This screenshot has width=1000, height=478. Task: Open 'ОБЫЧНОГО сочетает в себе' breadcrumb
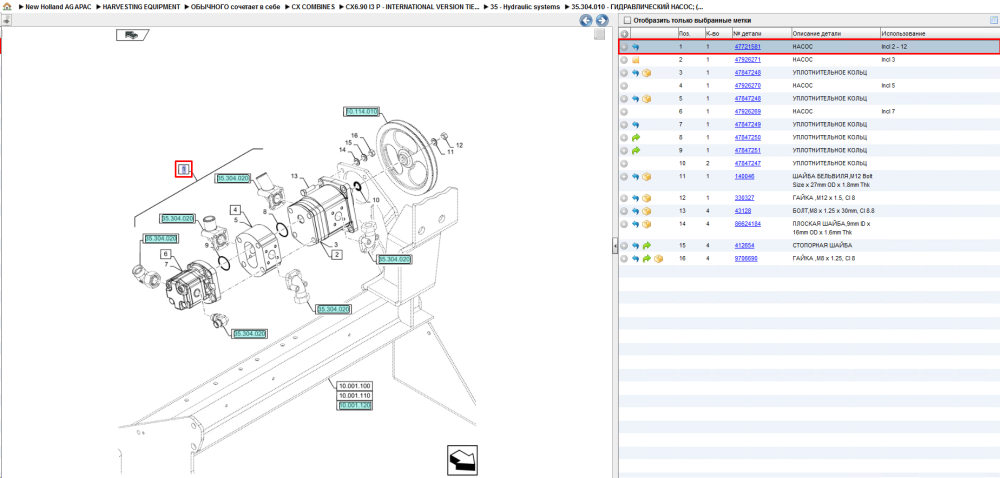[x=235, y=6]
